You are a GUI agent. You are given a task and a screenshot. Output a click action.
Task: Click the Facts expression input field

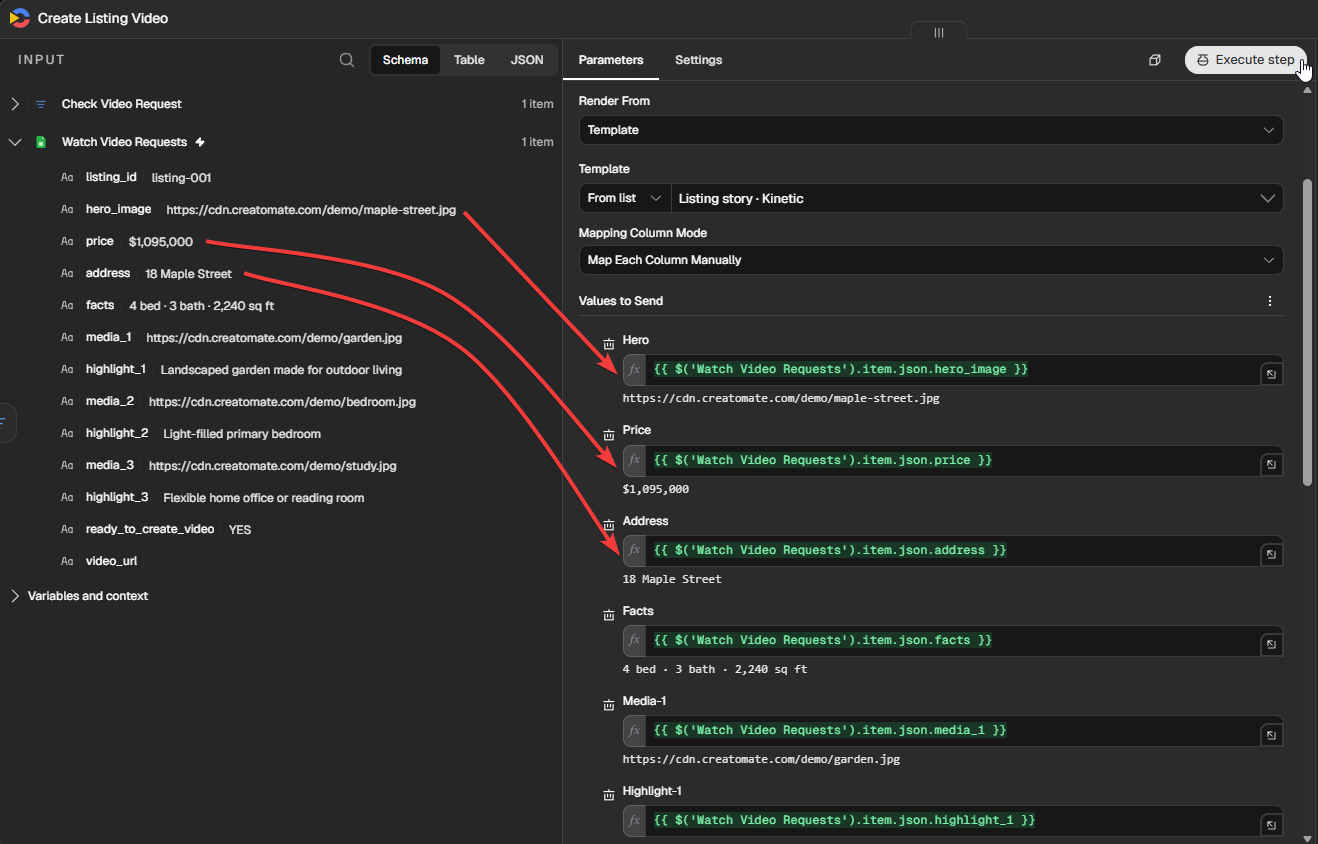(952, 640)
